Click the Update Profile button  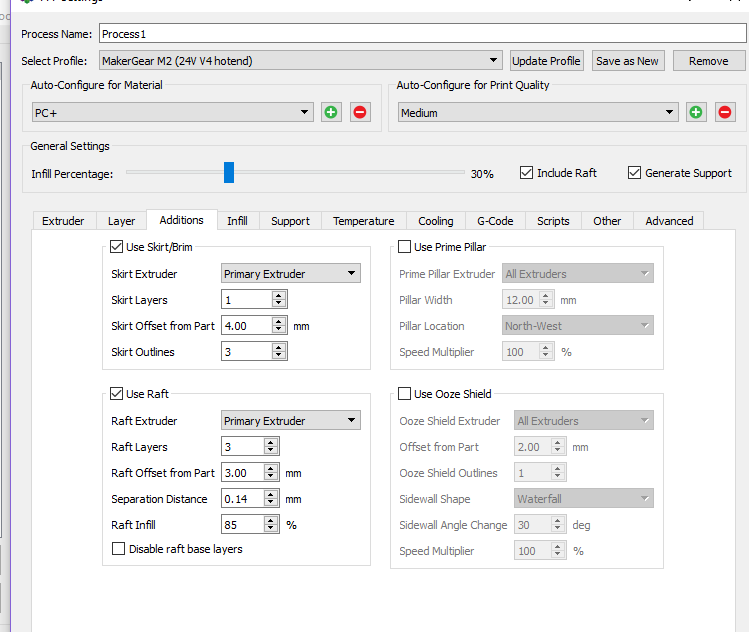(x=546, y=61)
